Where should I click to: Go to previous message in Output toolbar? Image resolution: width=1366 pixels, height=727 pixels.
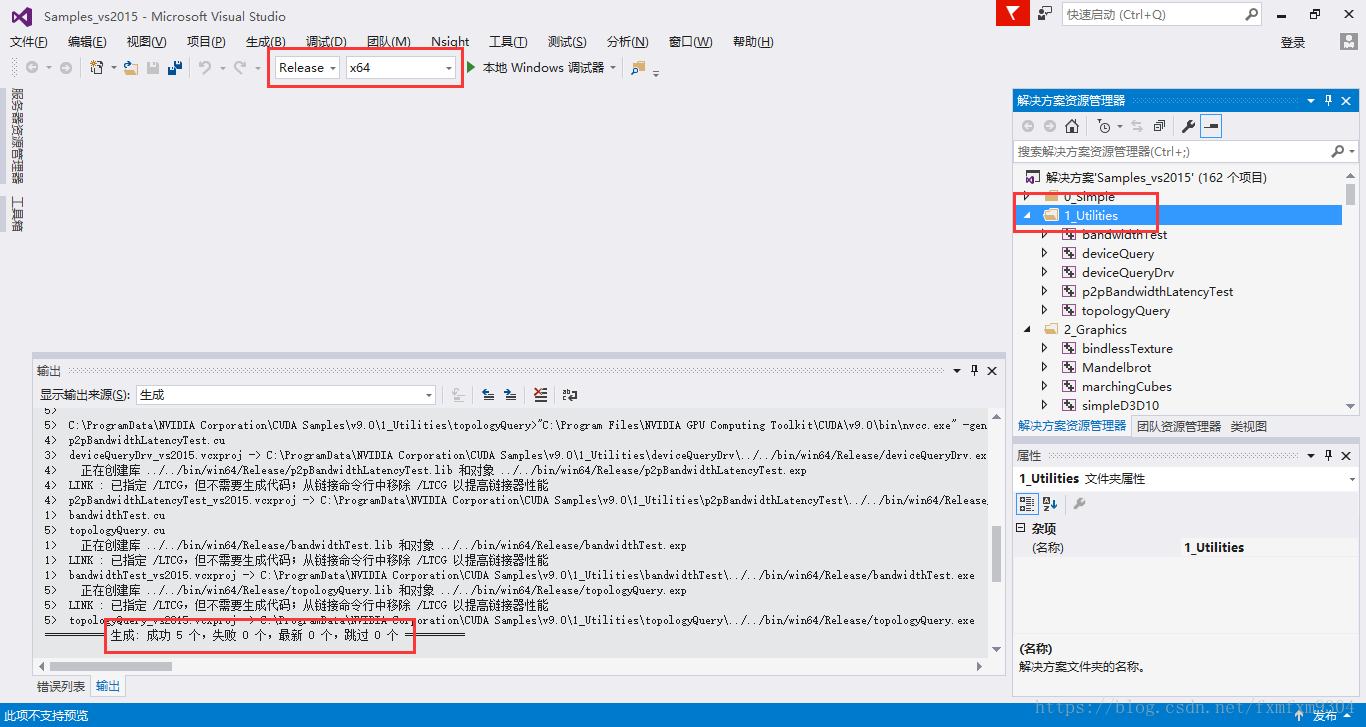[488, 395]
